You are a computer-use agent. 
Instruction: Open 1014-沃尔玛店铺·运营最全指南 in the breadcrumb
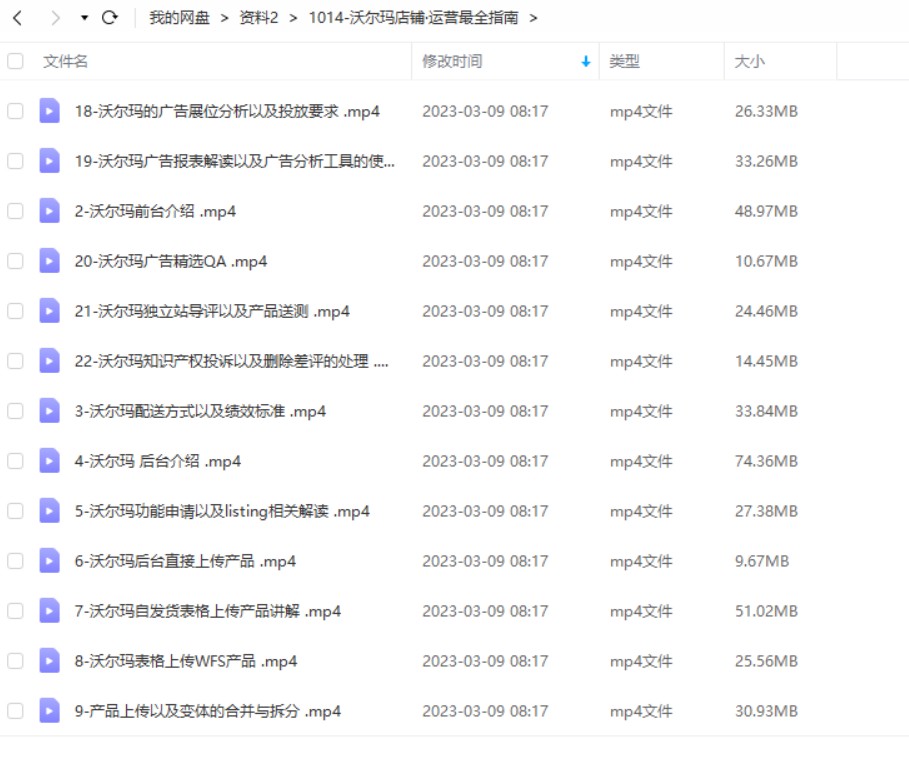413,18
